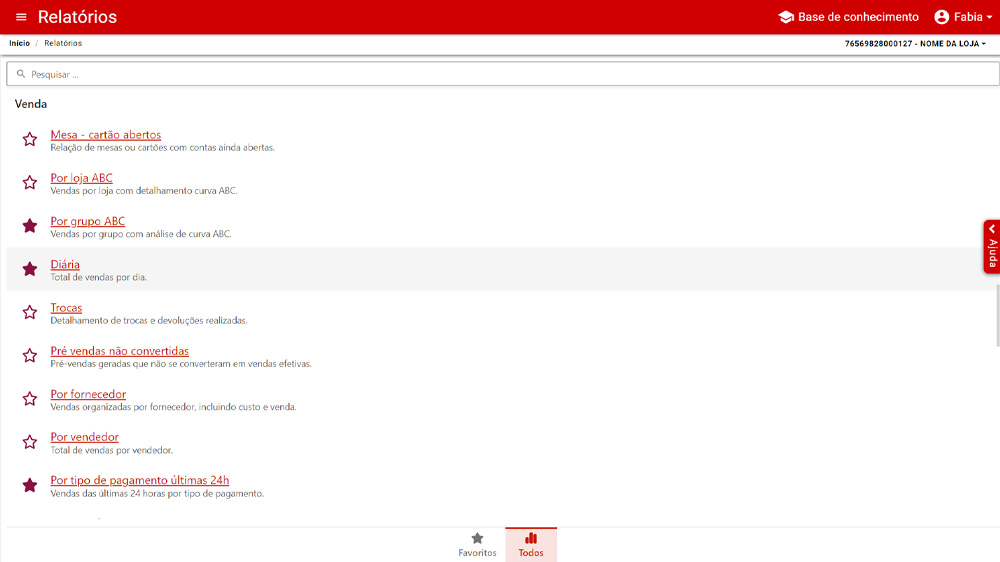The width and height of the screenshot is (1000, 562).
Task: Focus the Pesquisar search field
Action: [500, 74]
